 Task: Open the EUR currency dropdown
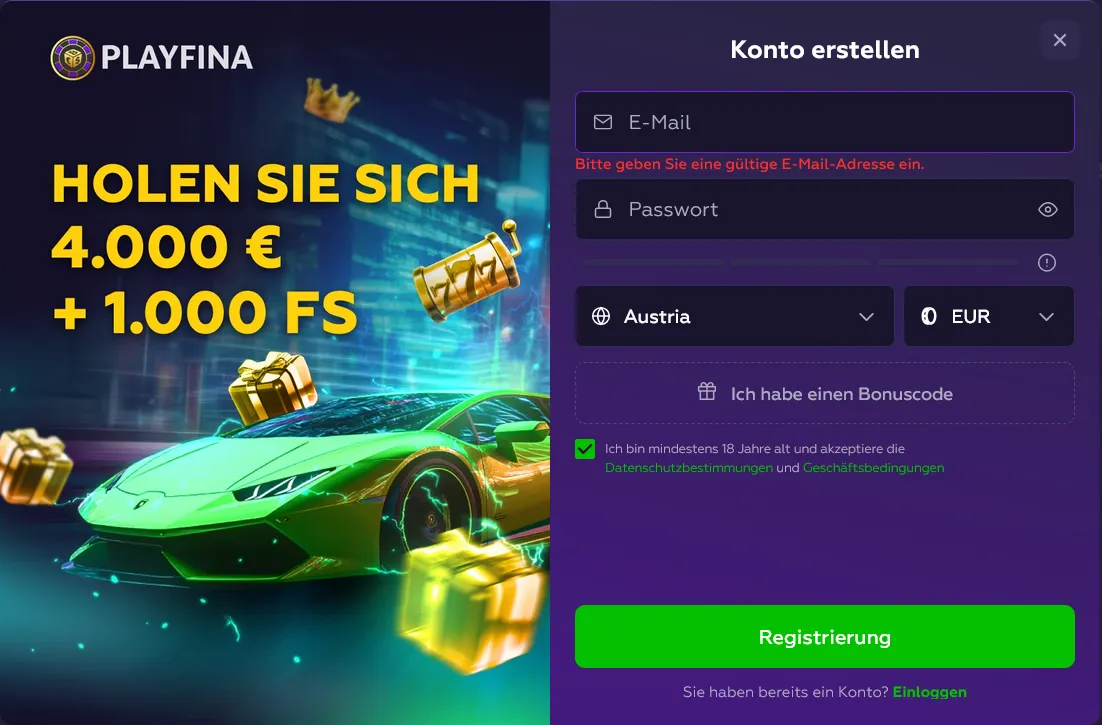[989, 316]
